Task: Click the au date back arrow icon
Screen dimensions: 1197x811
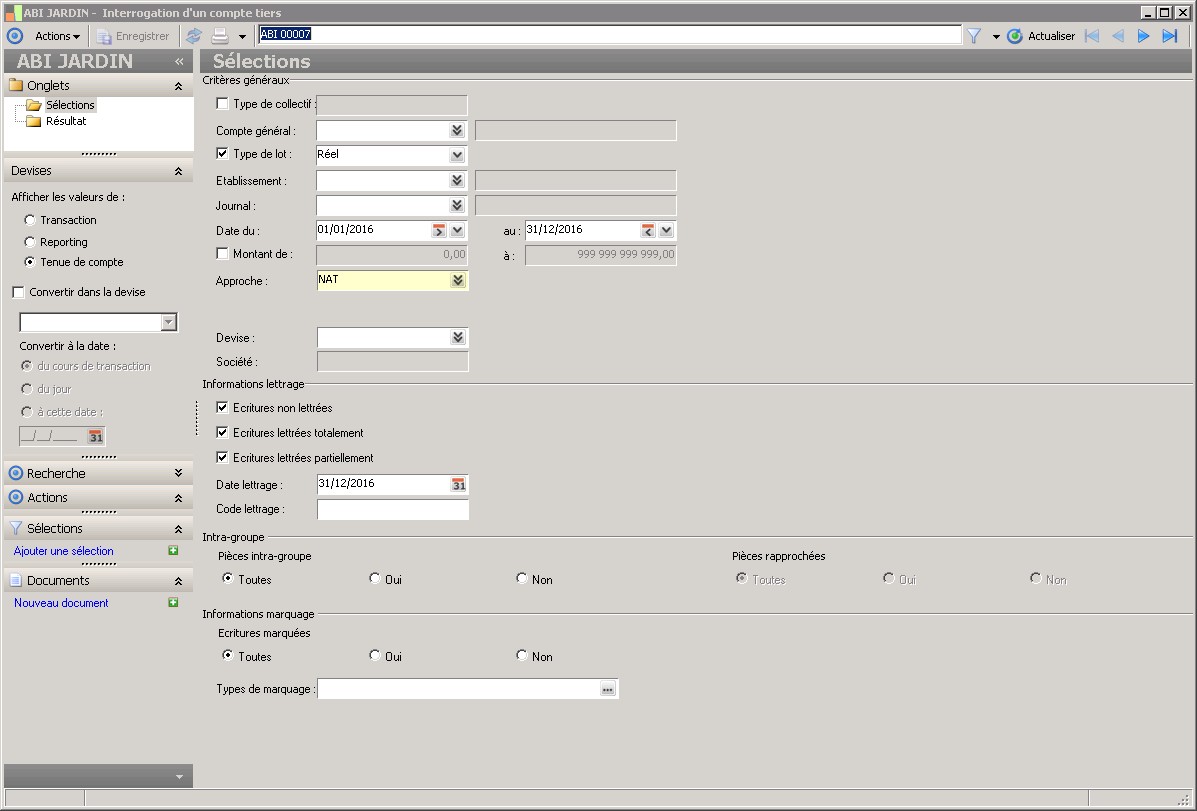Action: (648, 230)
